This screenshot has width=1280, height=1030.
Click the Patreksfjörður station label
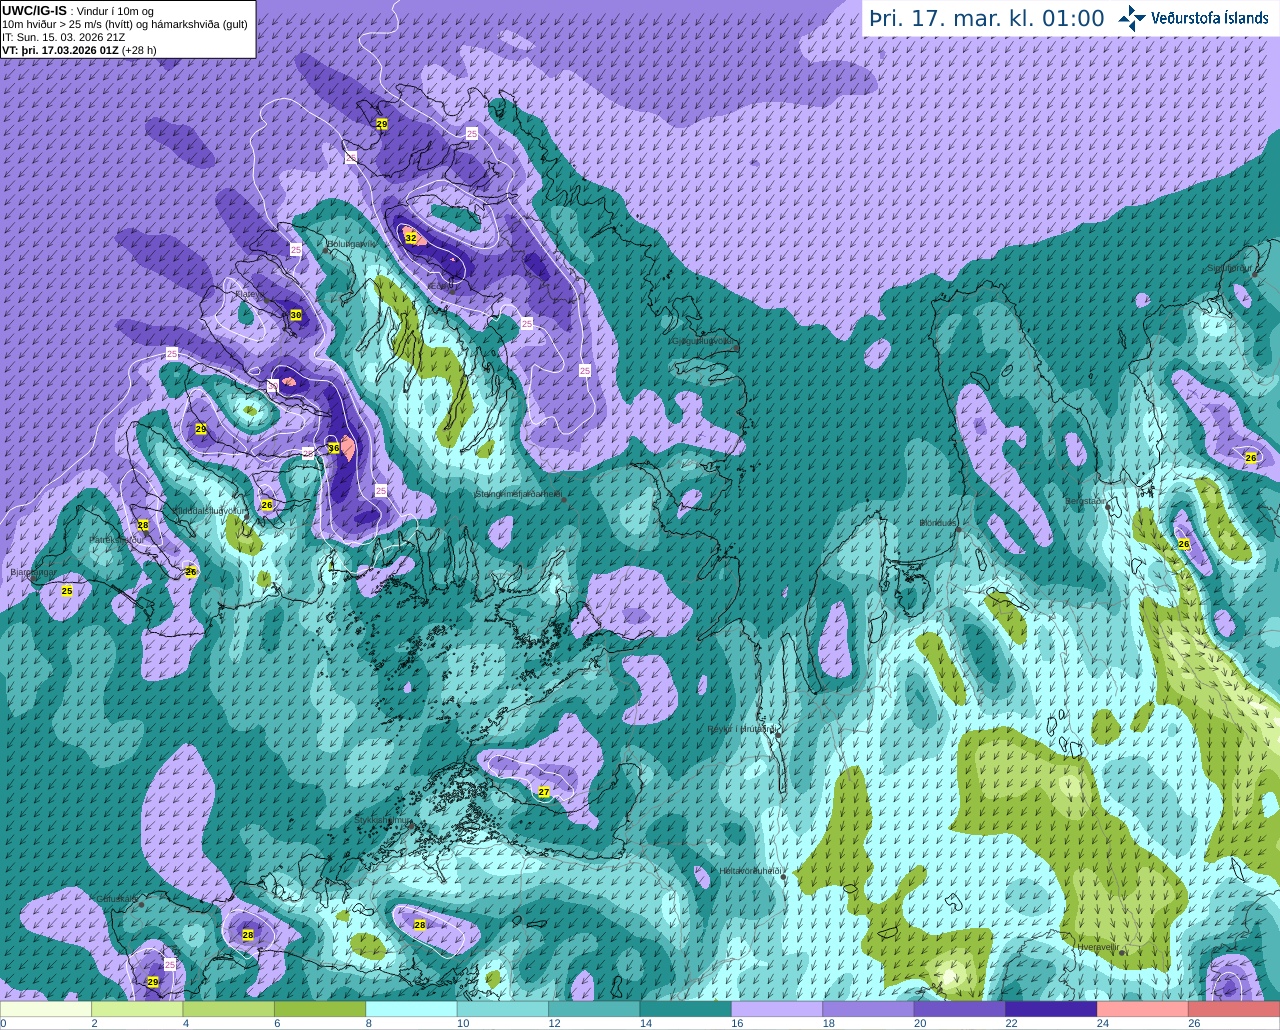(x=116, y=539)
